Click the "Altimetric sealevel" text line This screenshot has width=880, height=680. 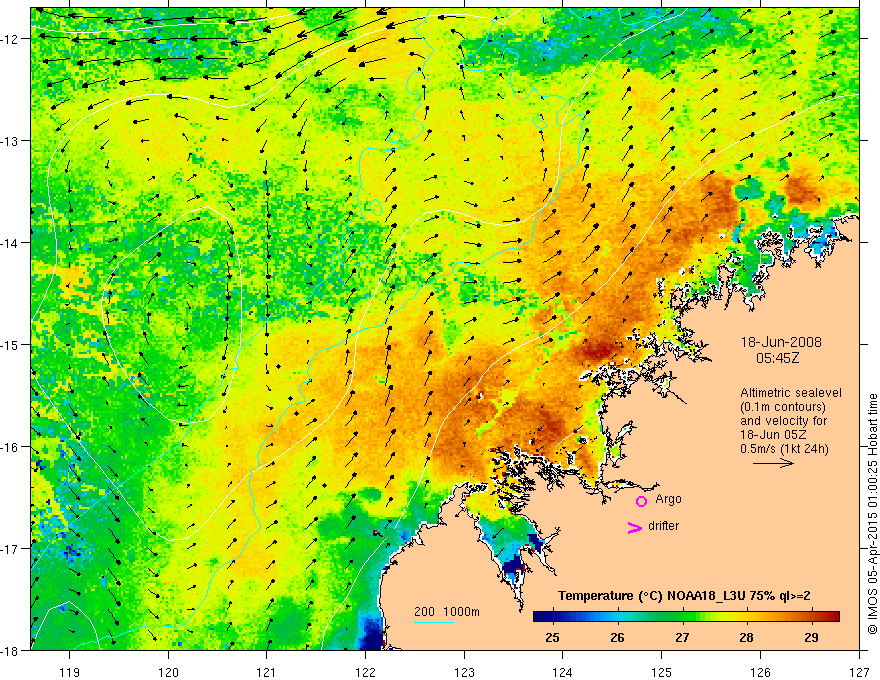point(791,393)
